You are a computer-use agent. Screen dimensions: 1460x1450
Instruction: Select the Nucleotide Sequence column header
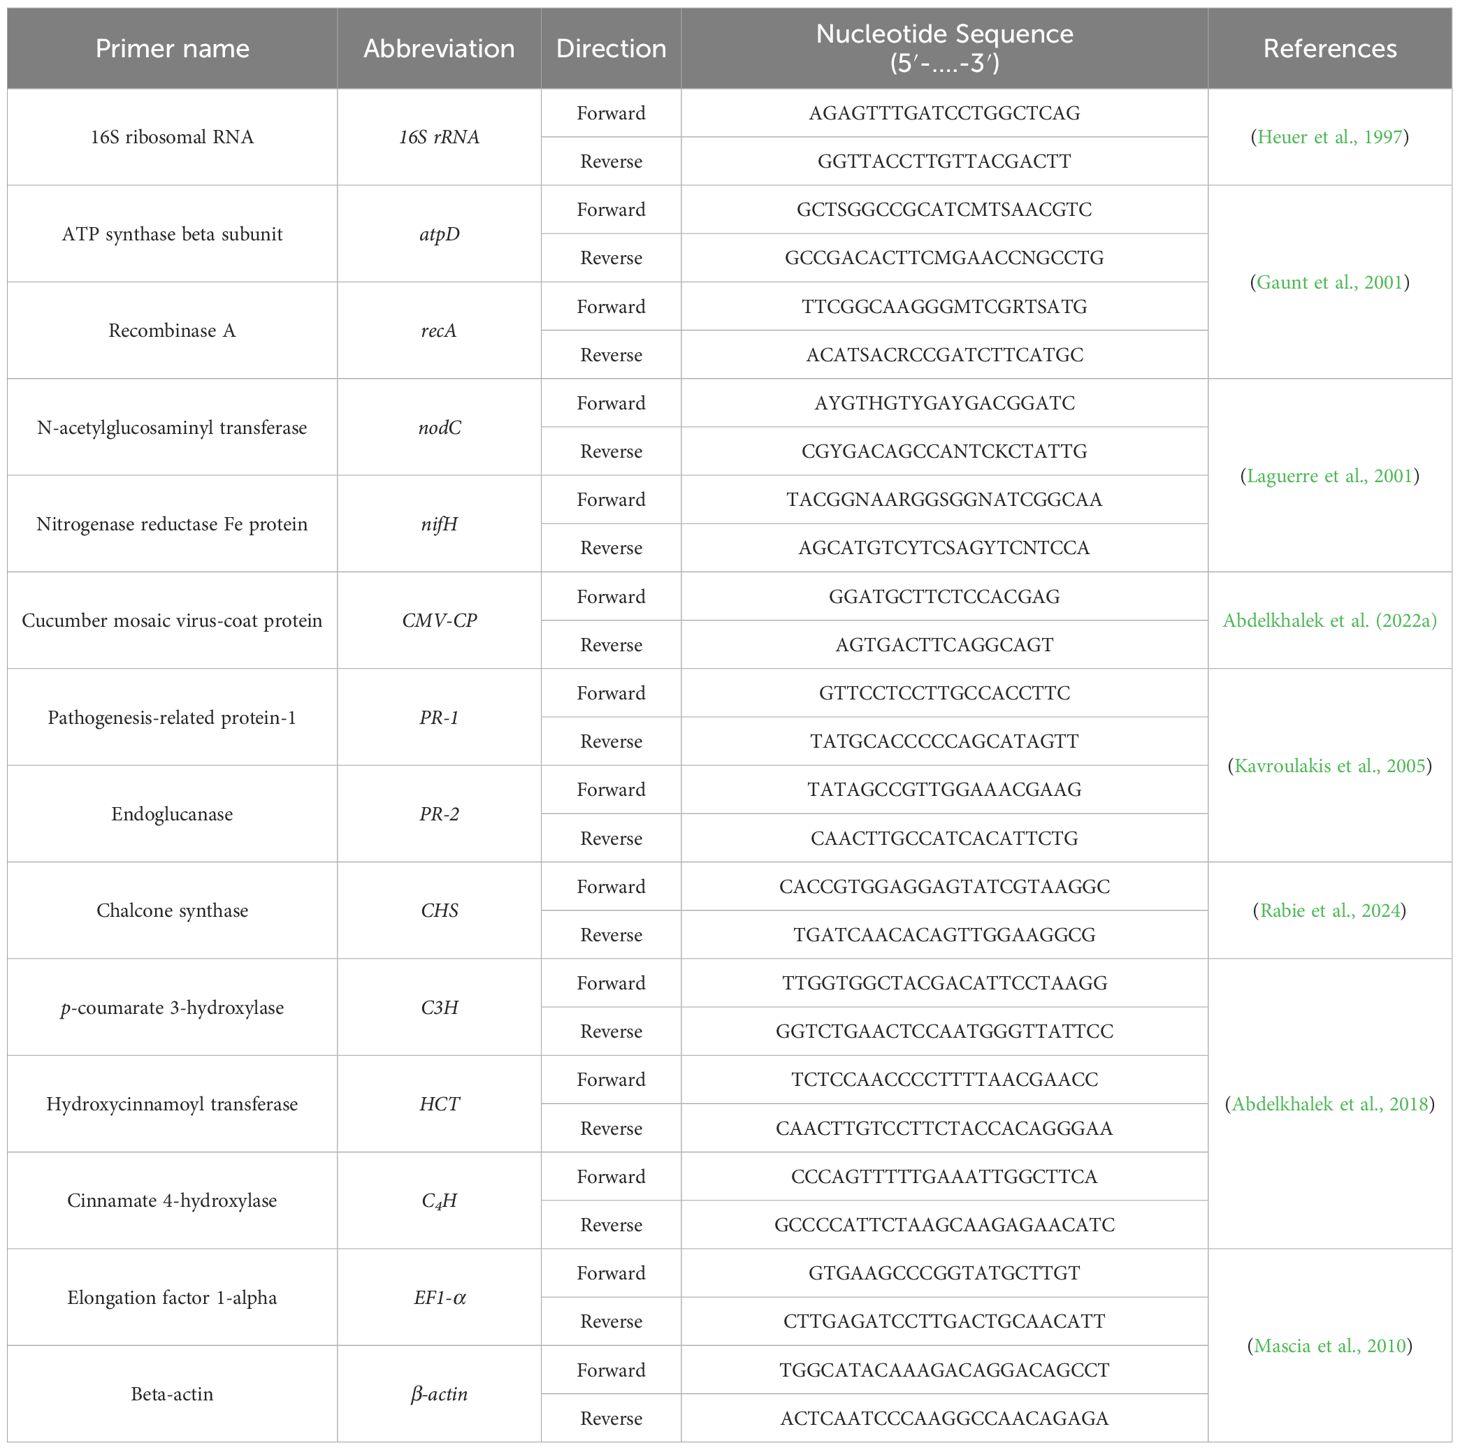click(944, 48)
